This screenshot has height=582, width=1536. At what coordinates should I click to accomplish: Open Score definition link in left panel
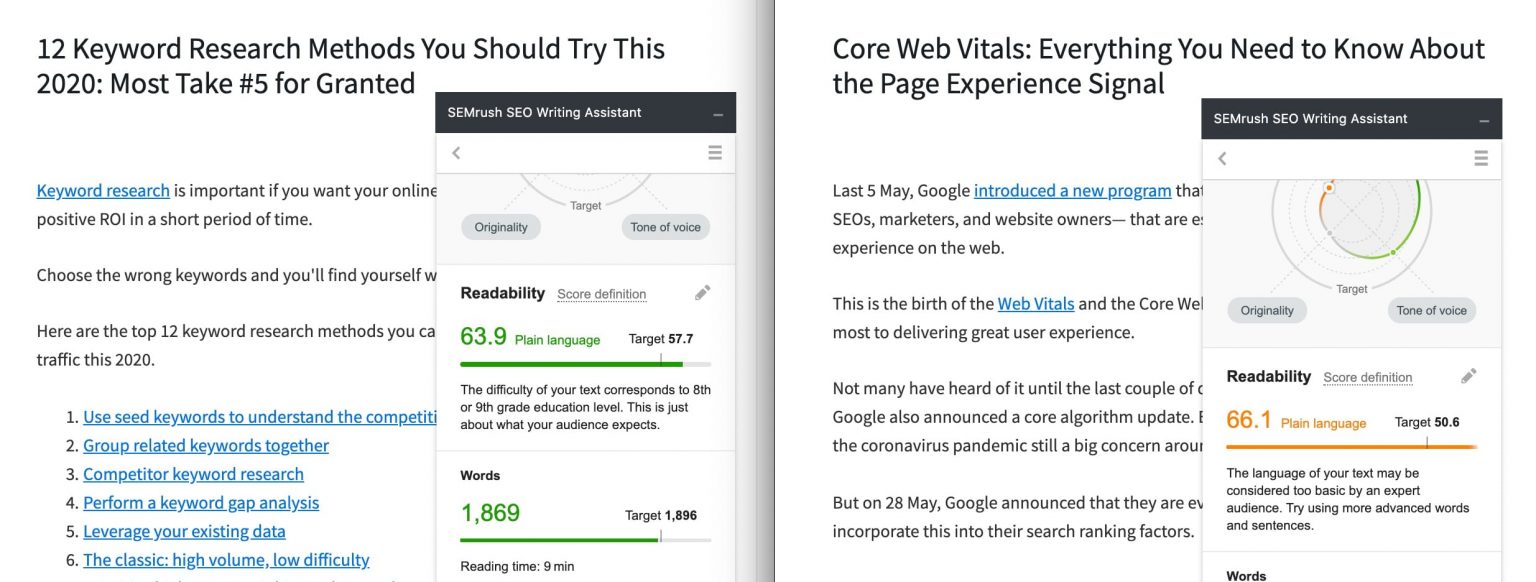[601, 294]
